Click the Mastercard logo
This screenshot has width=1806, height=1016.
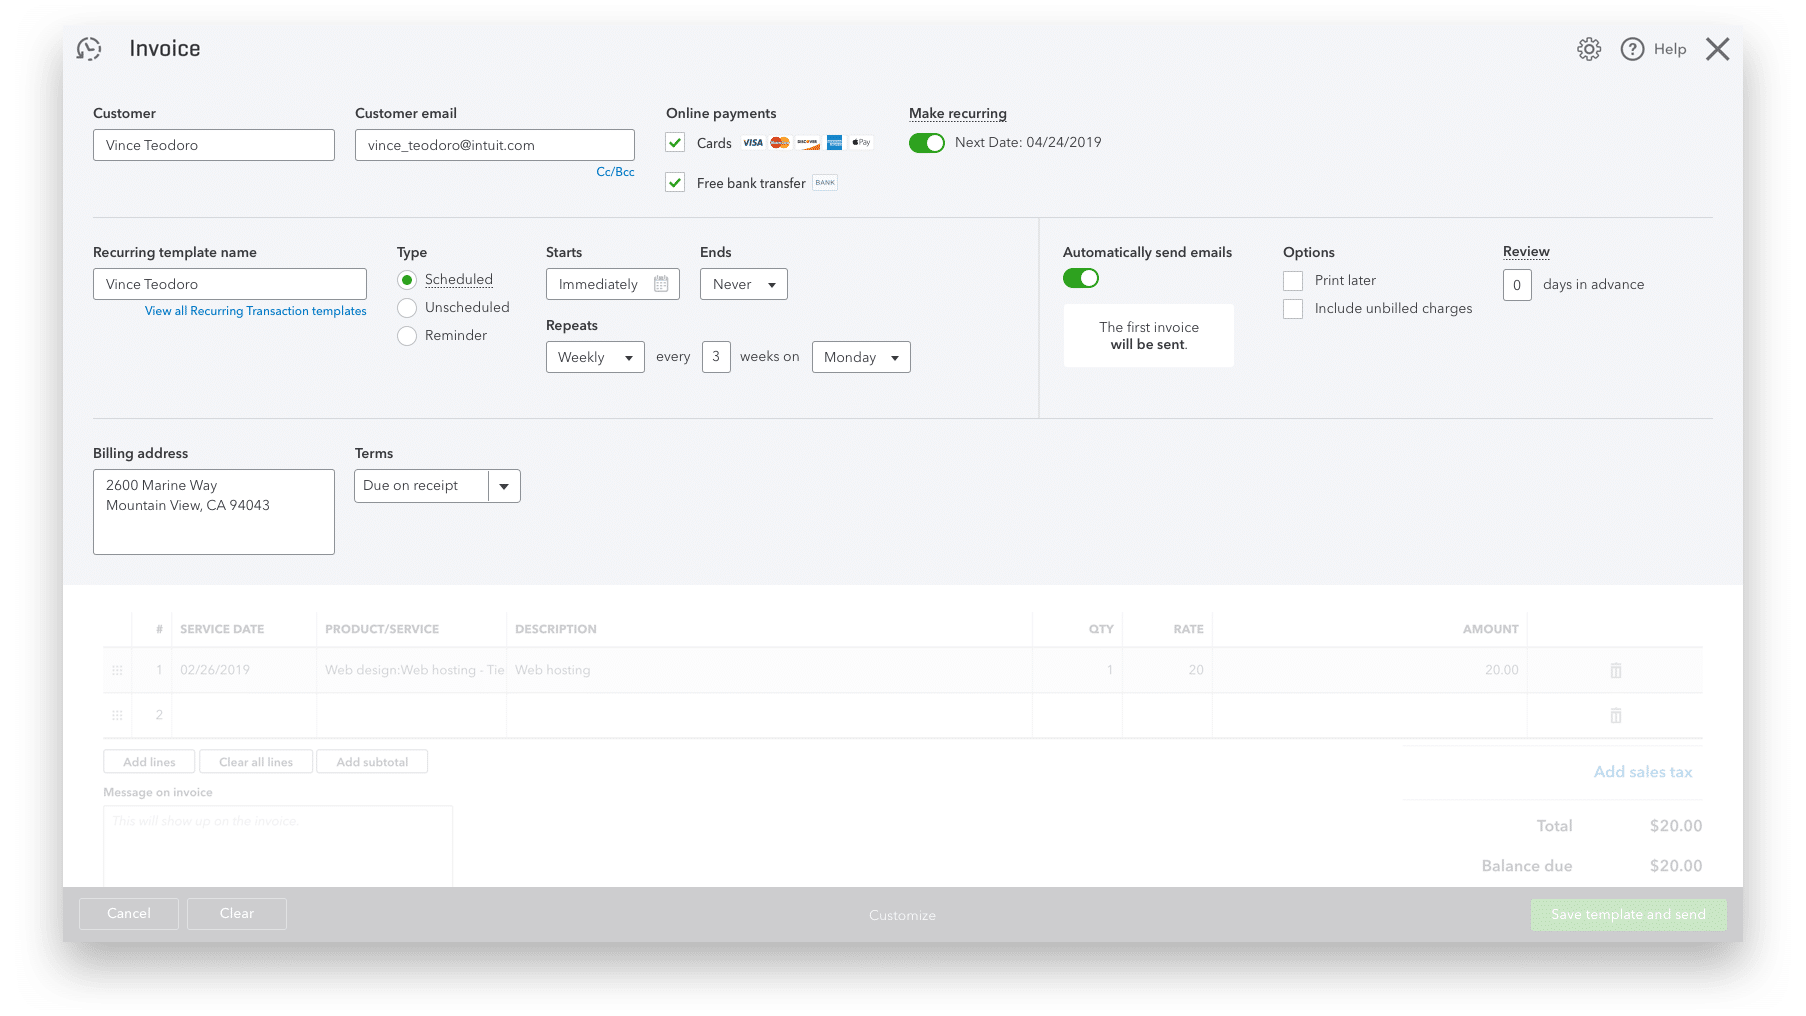click(780, 143)
